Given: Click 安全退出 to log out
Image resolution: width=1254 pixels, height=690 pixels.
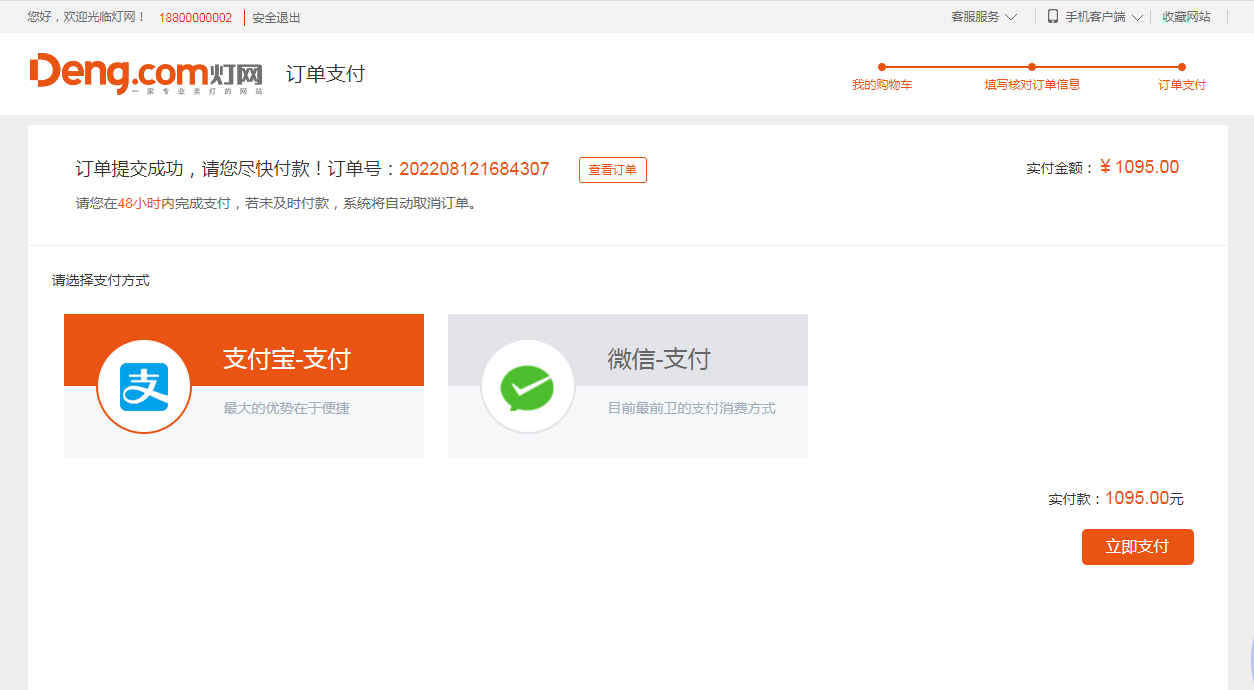Looking at the screenshot, I should point(276,18).
